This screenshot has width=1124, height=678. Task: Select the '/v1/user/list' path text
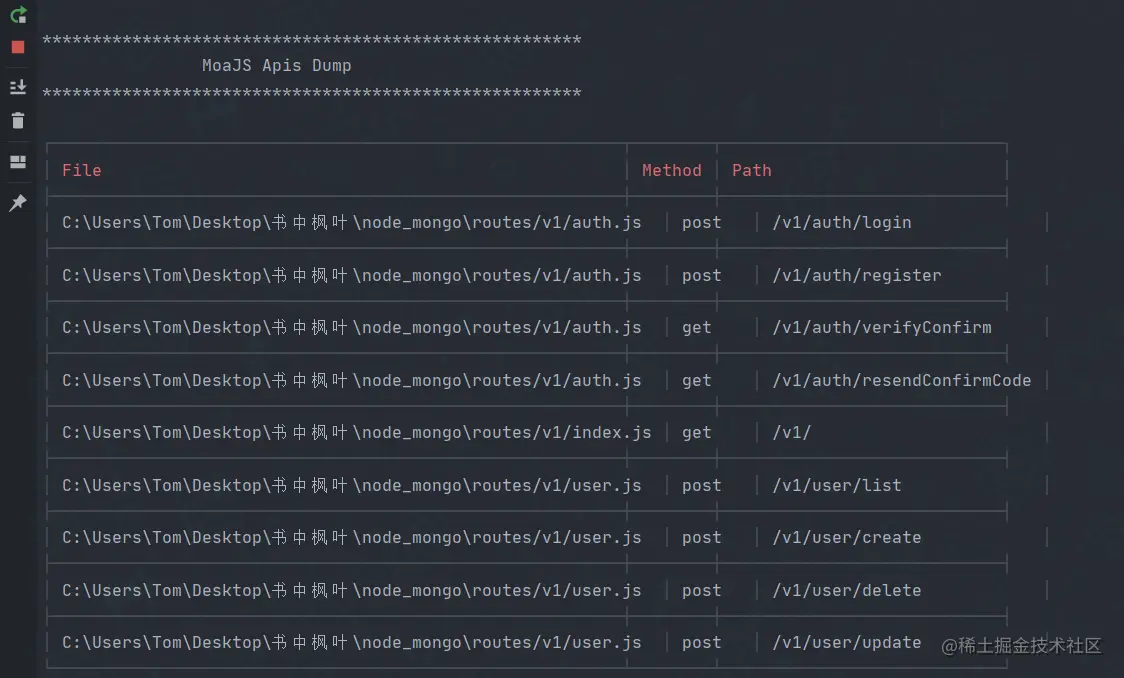pos(837,486)
